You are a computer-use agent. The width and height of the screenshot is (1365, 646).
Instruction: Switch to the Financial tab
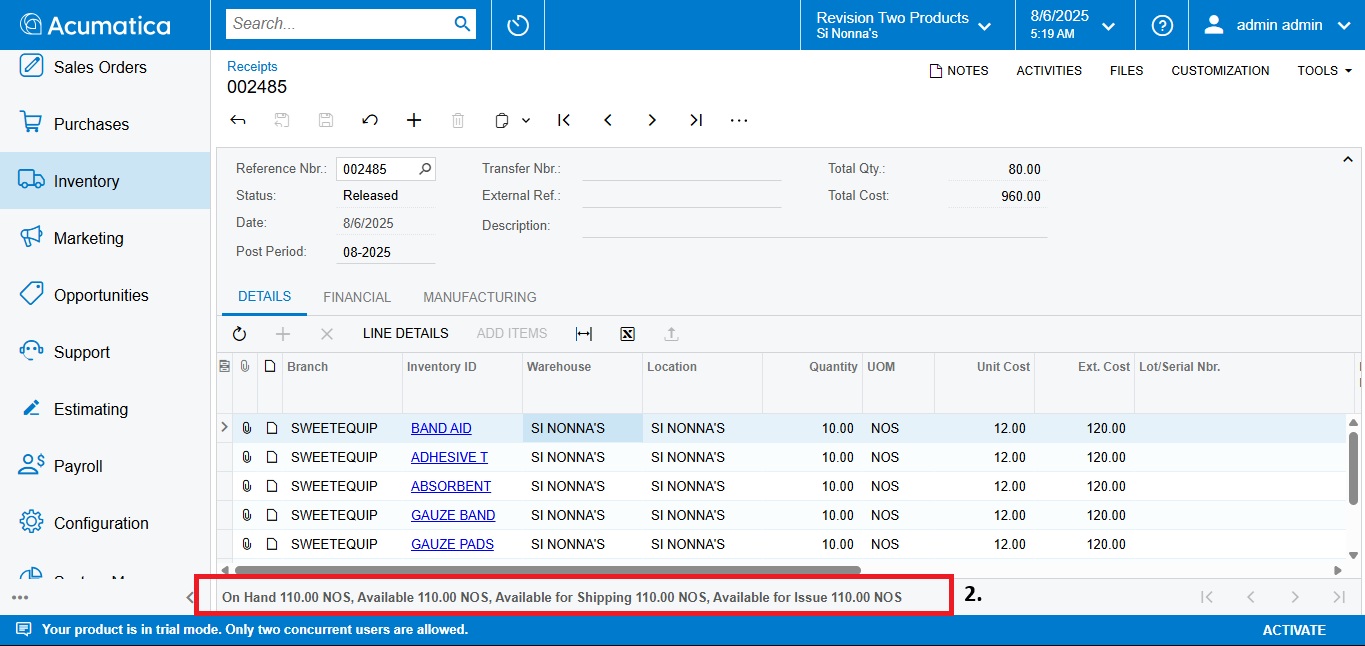point(357,297)
